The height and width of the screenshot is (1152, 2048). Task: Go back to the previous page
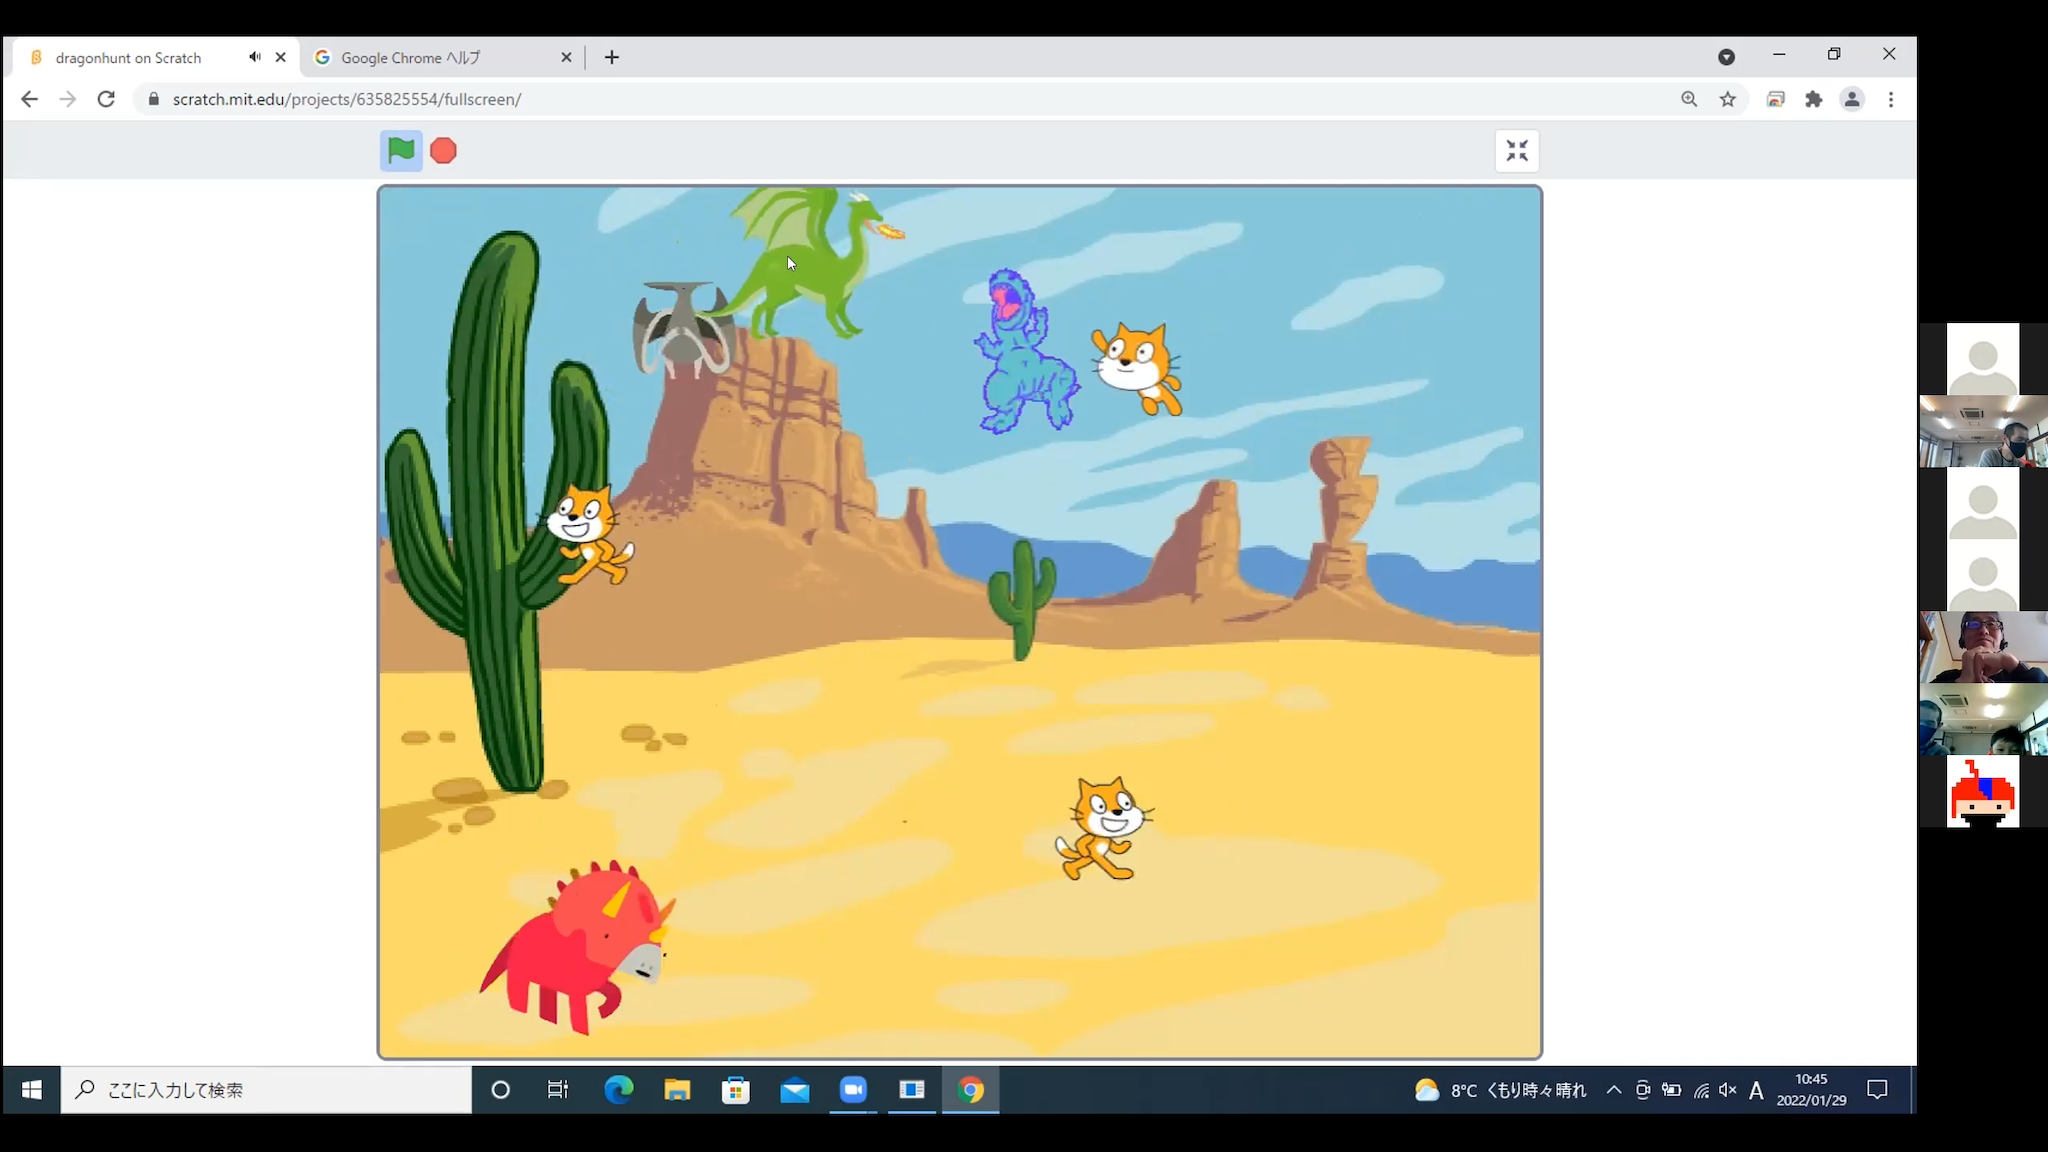29,99
